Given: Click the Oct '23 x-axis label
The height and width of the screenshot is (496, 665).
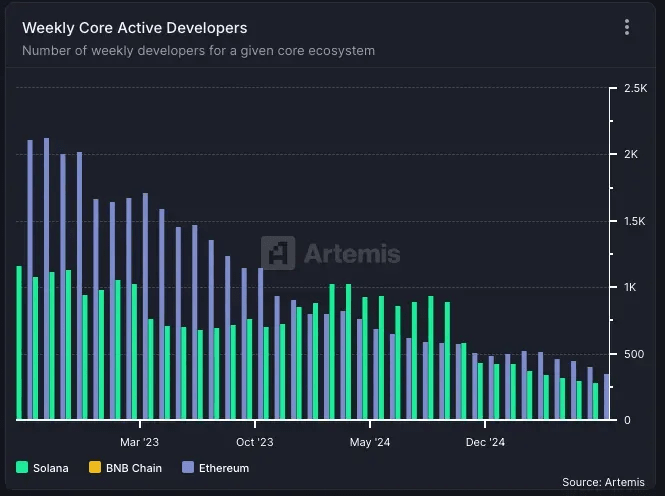Looking at the screenshot, I should pyautogui.click(x=255, y=441).
